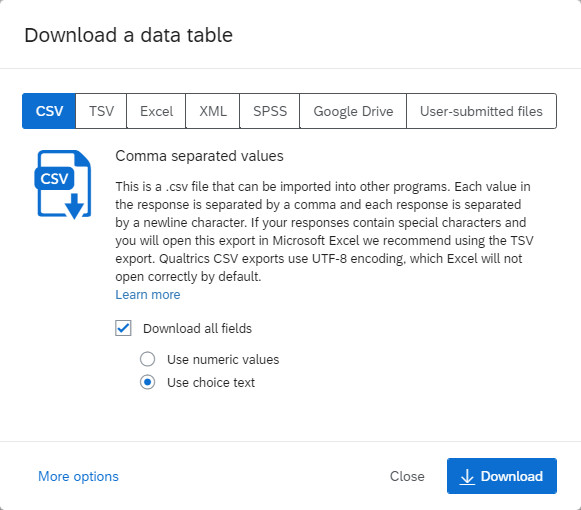Open the Learn more link
The height and width of the screenshot is (510, 581).
pyautogui.click(x=148, y=295)
